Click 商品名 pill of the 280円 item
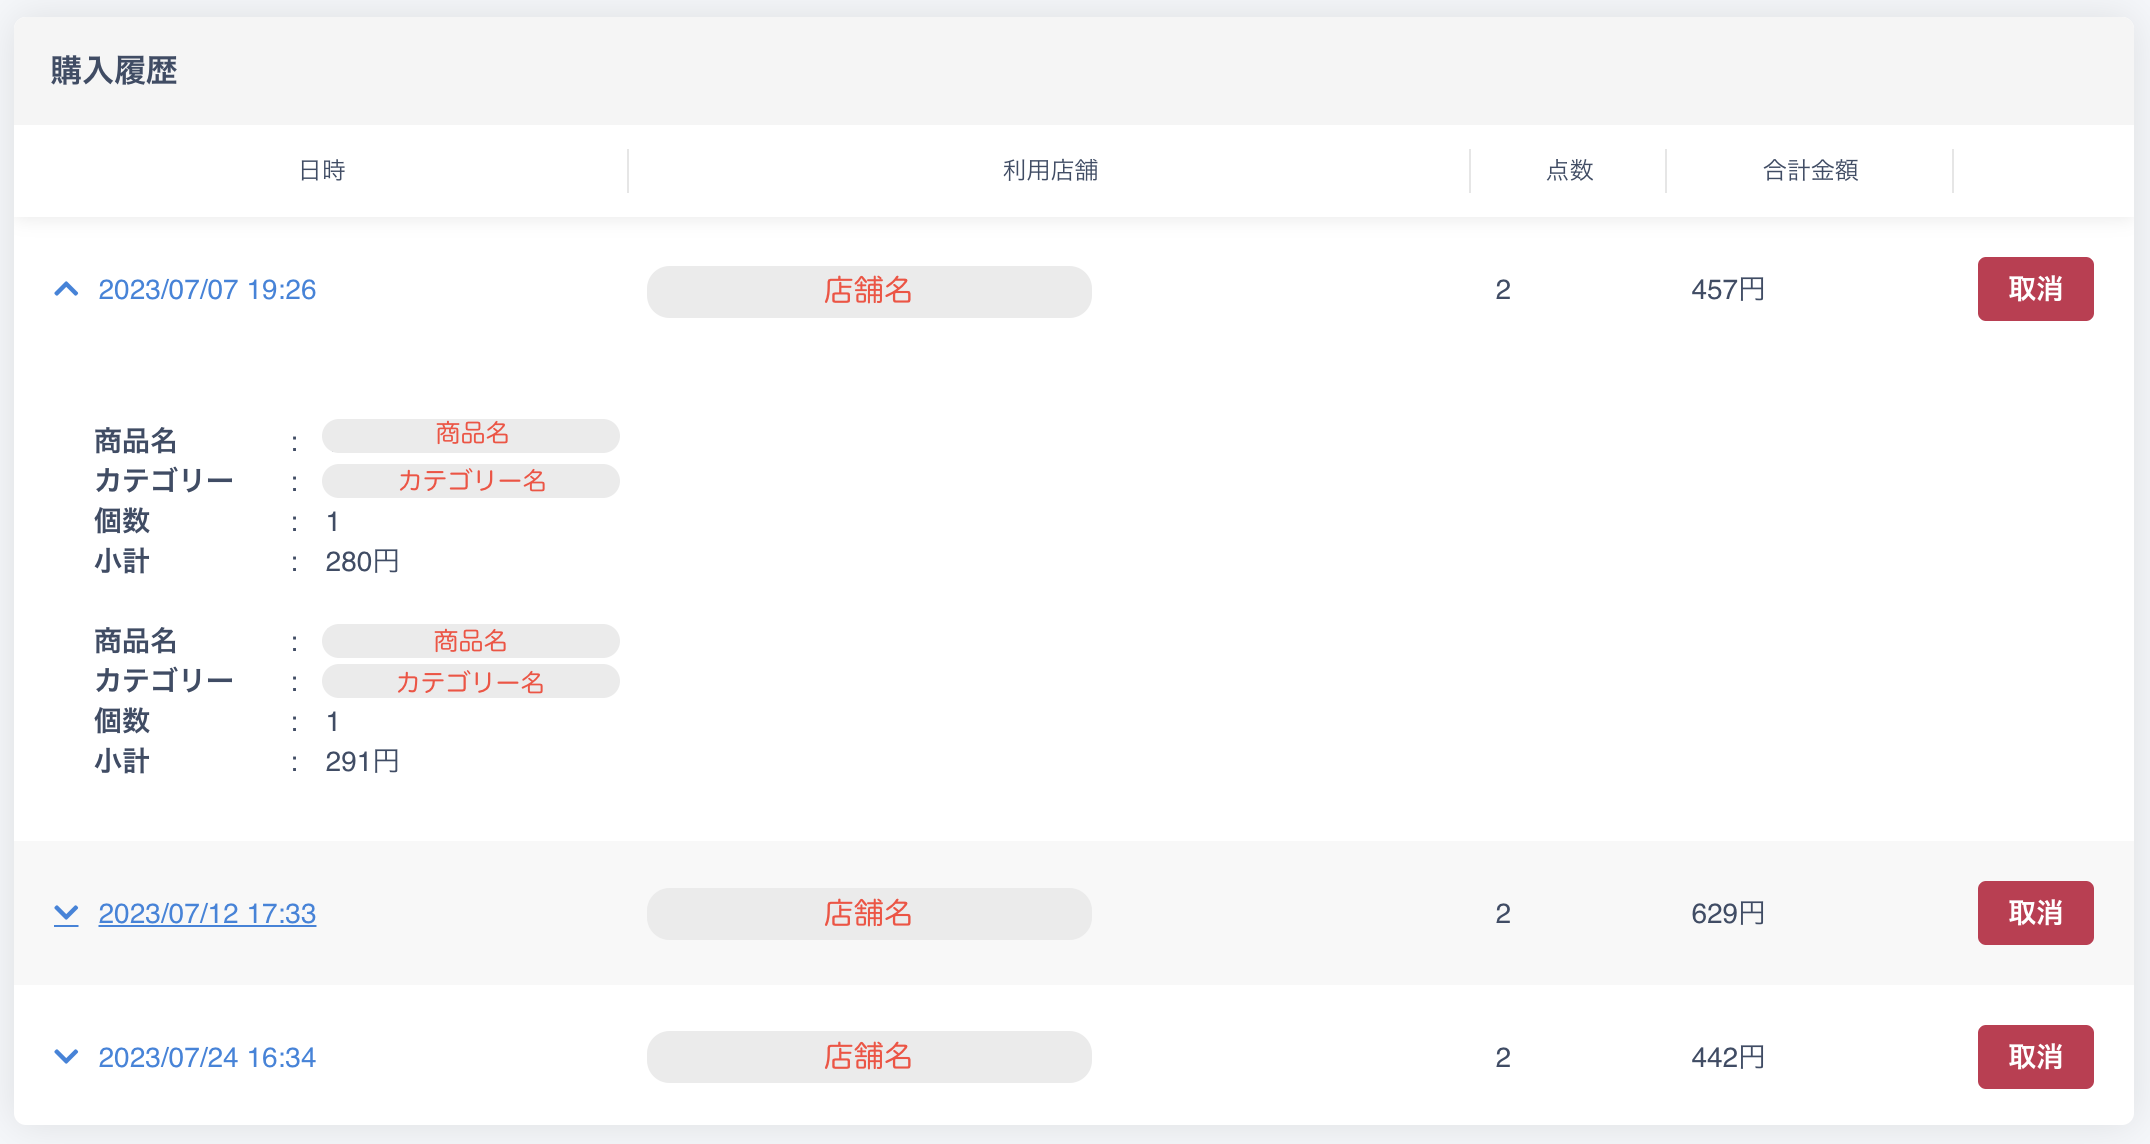 [471, 435]
